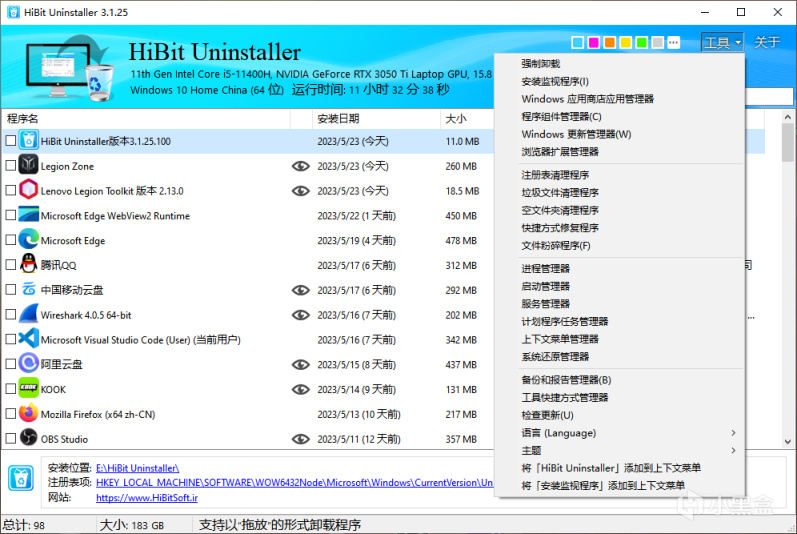Select 强制卸载 from tools menu

[x=620, y=64]
